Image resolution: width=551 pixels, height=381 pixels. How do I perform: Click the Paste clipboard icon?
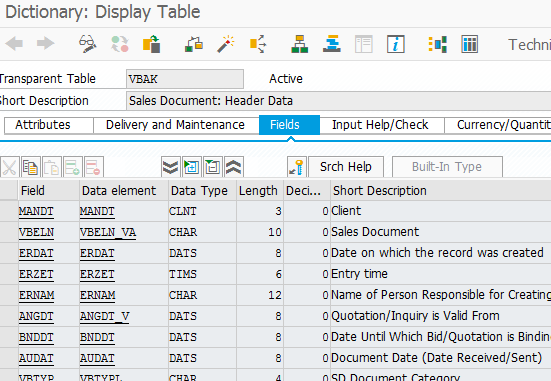[52, 167]
